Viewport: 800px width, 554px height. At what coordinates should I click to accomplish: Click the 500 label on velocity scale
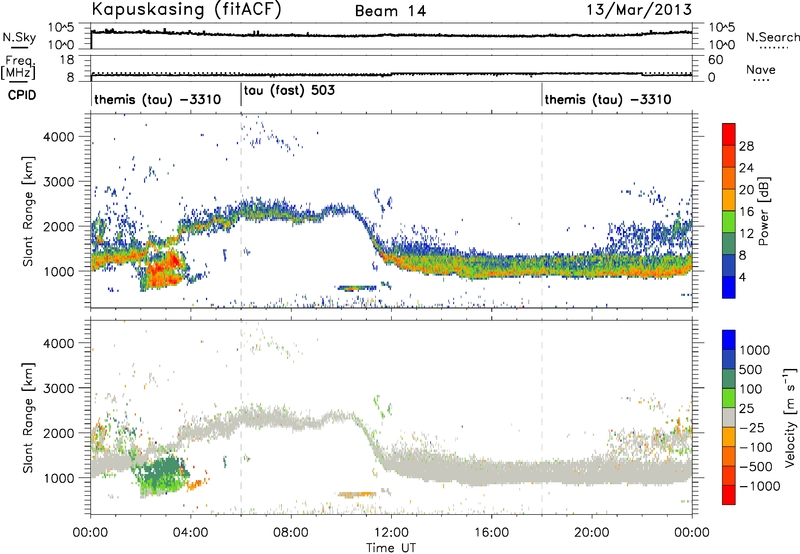tap(750, 370)
